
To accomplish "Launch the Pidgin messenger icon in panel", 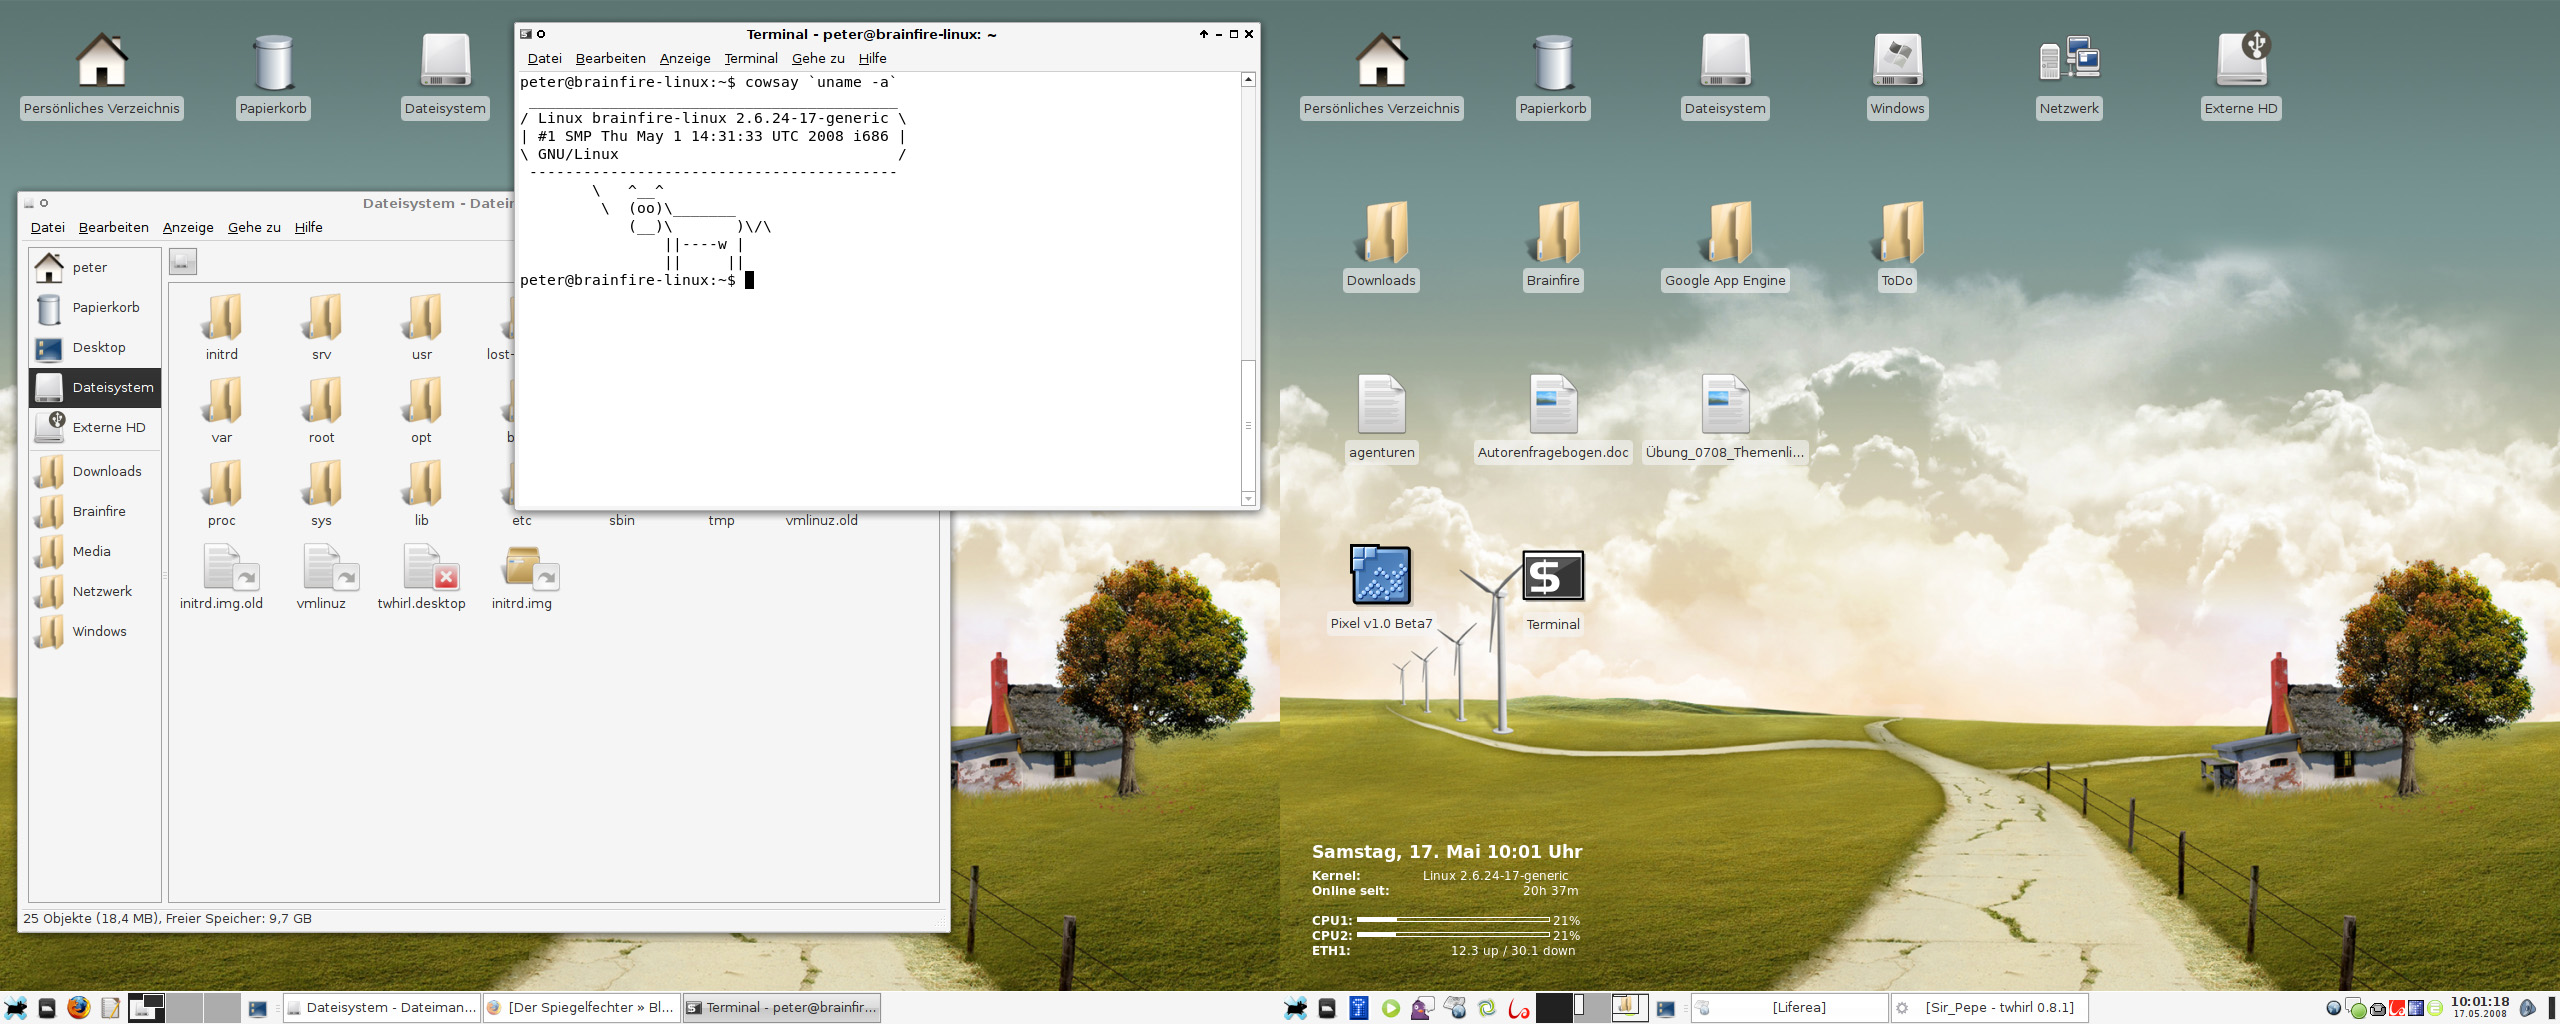I will (1421, 1008).
